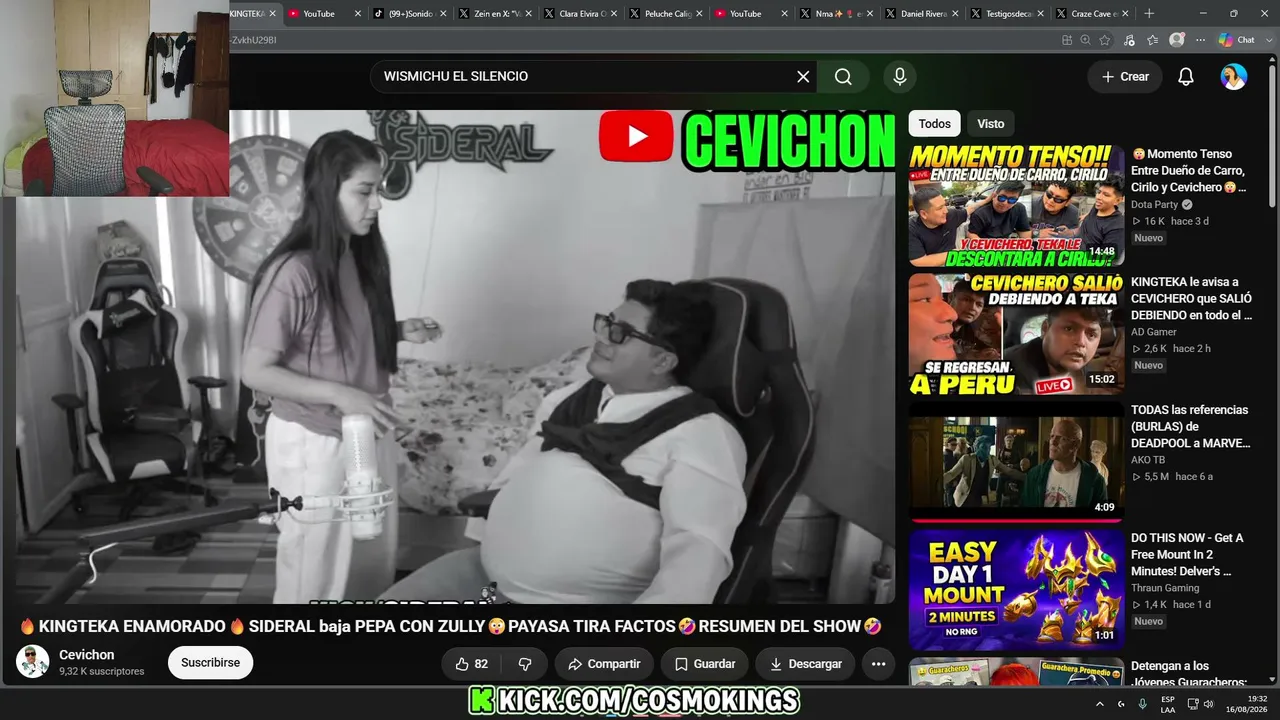The height and width of the screenshot is (720, 1280).
Task: Open the AKO TB channel link
Action: [1148, 460]
